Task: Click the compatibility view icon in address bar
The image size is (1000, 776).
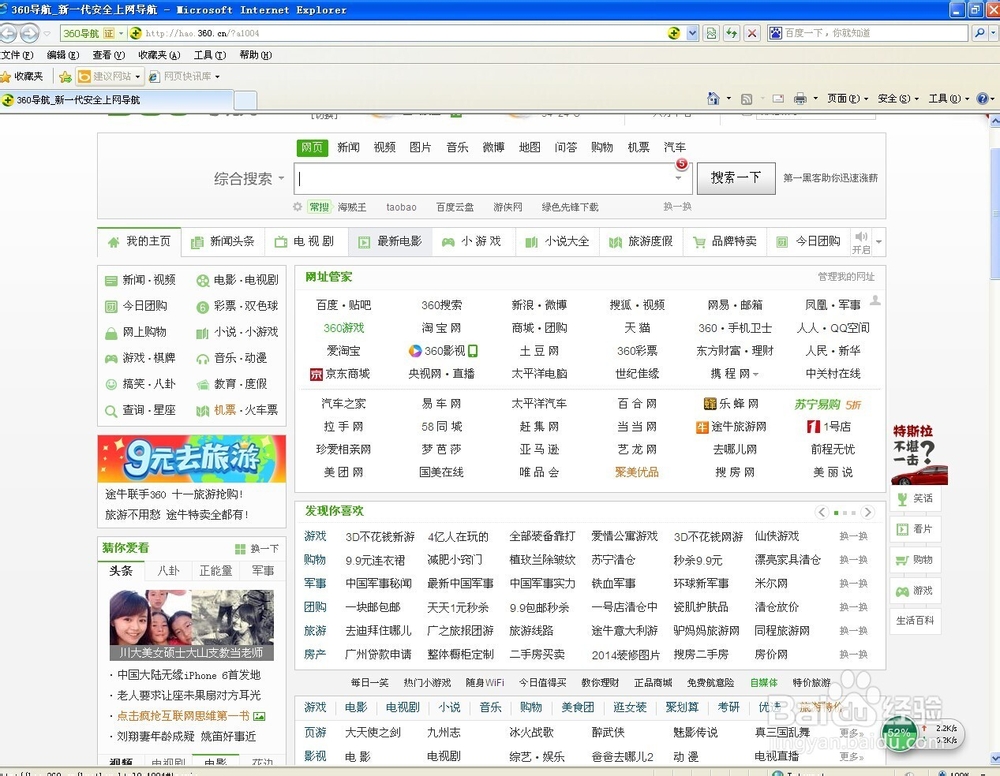Action: (x=711, y=33)
